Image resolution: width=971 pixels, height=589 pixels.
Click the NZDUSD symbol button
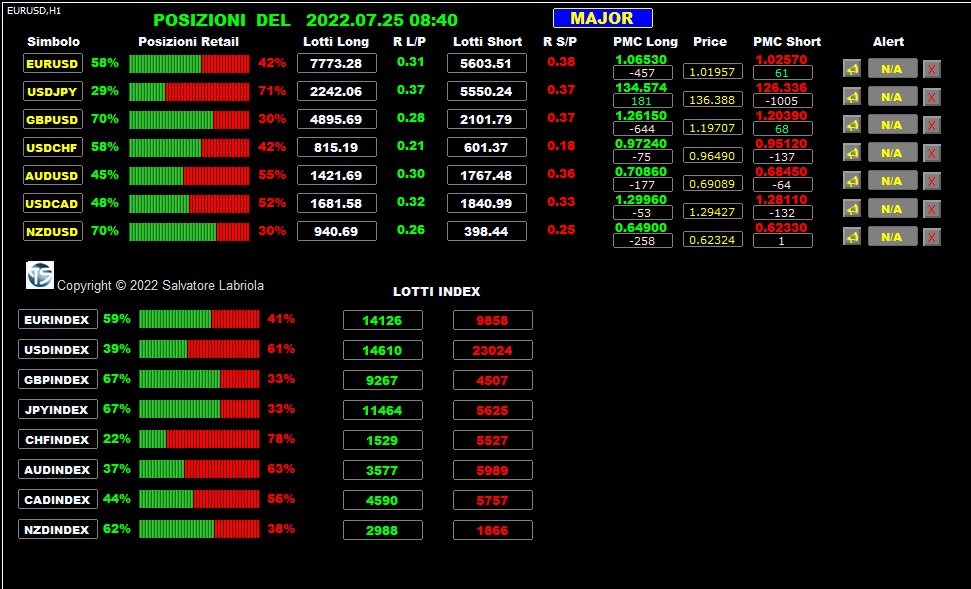pos(53,231)
